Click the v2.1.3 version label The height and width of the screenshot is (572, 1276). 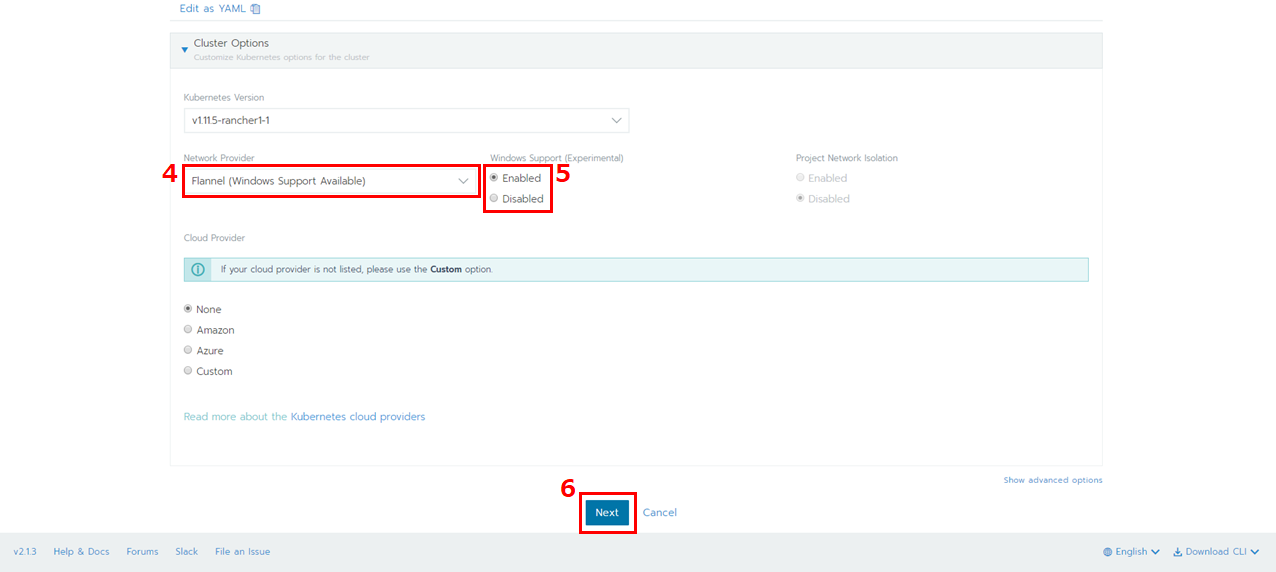[25, 551]
